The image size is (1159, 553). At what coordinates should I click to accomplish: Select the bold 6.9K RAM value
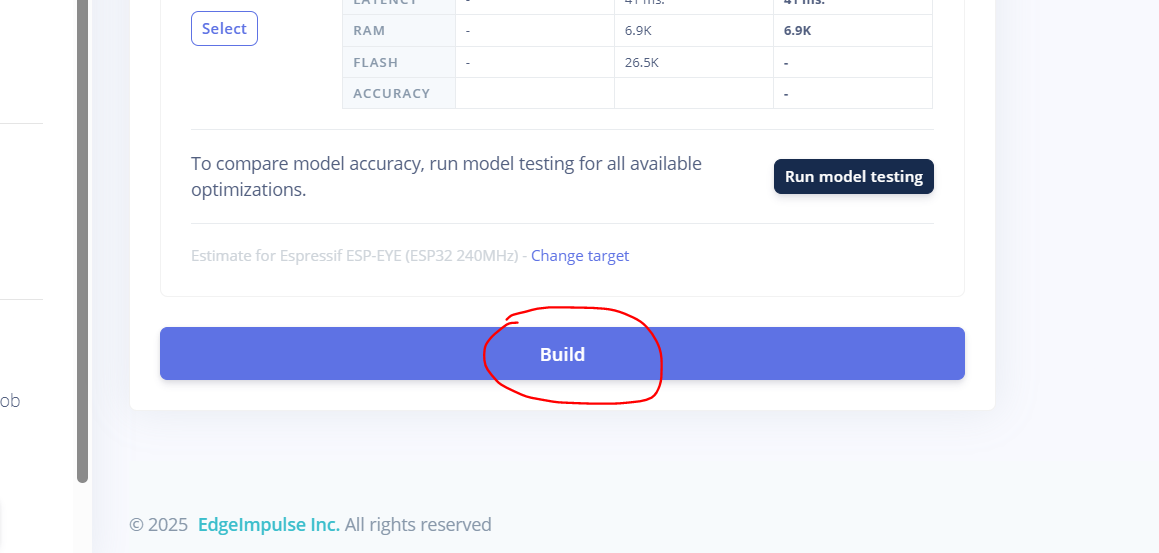tap(797, 31)
